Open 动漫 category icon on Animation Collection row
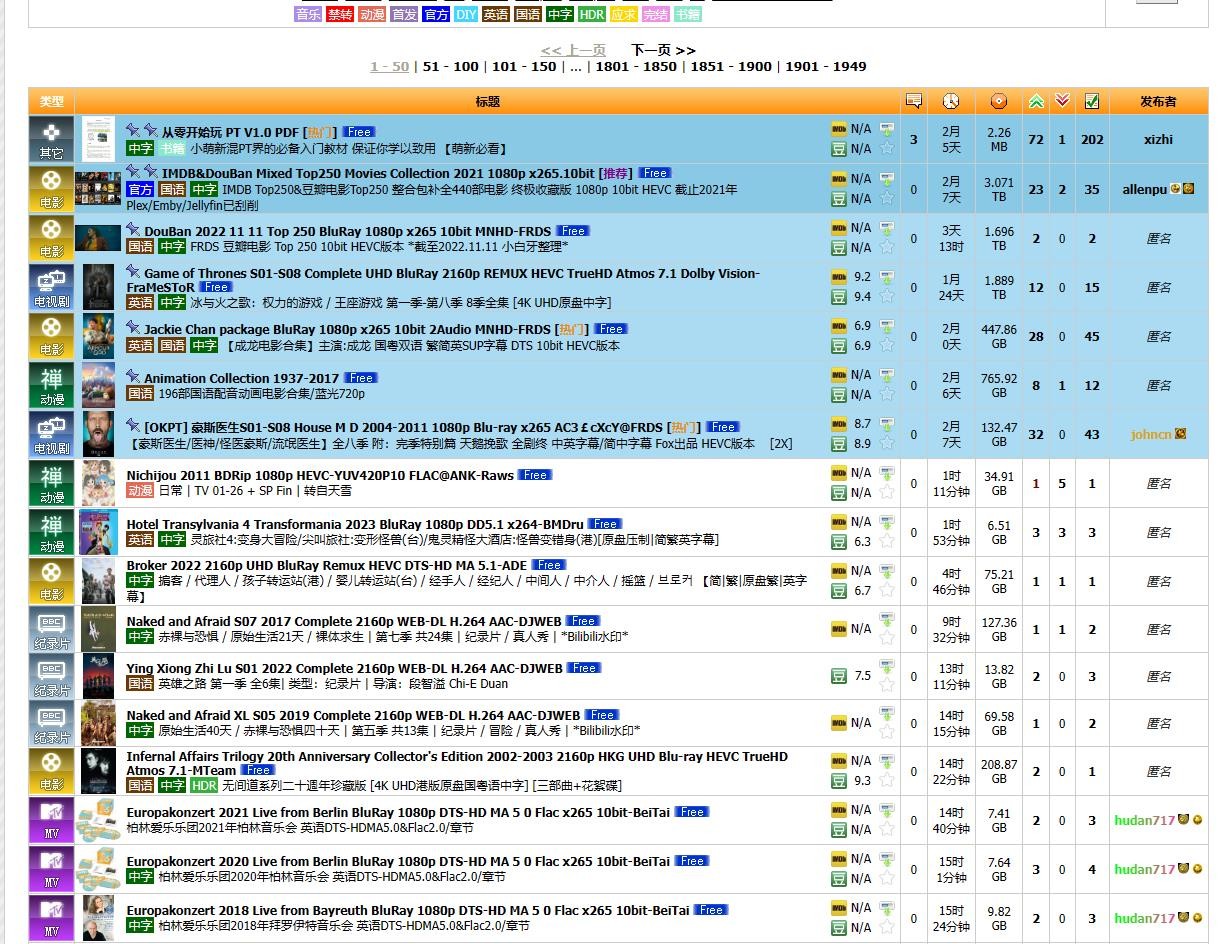The image size is (1232, 944). pos(51,385)
